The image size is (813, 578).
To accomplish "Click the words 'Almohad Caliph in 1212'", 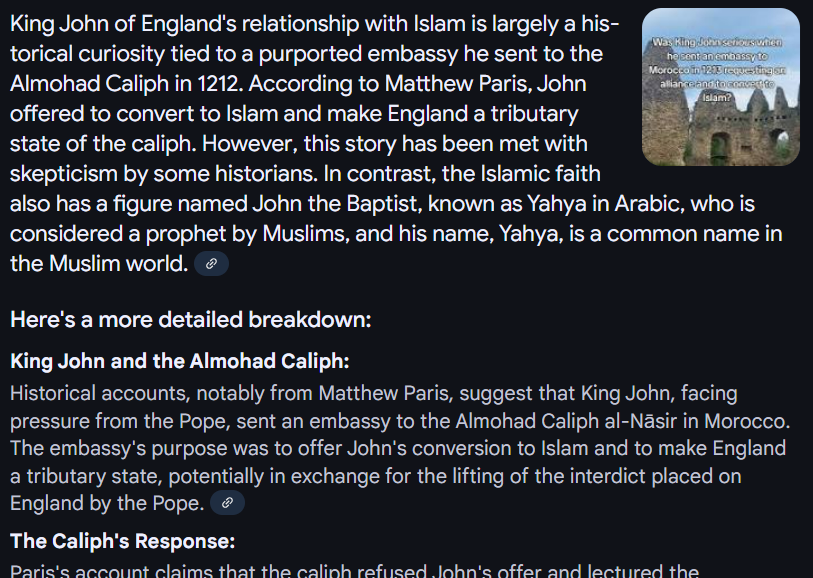I will 125,83.
